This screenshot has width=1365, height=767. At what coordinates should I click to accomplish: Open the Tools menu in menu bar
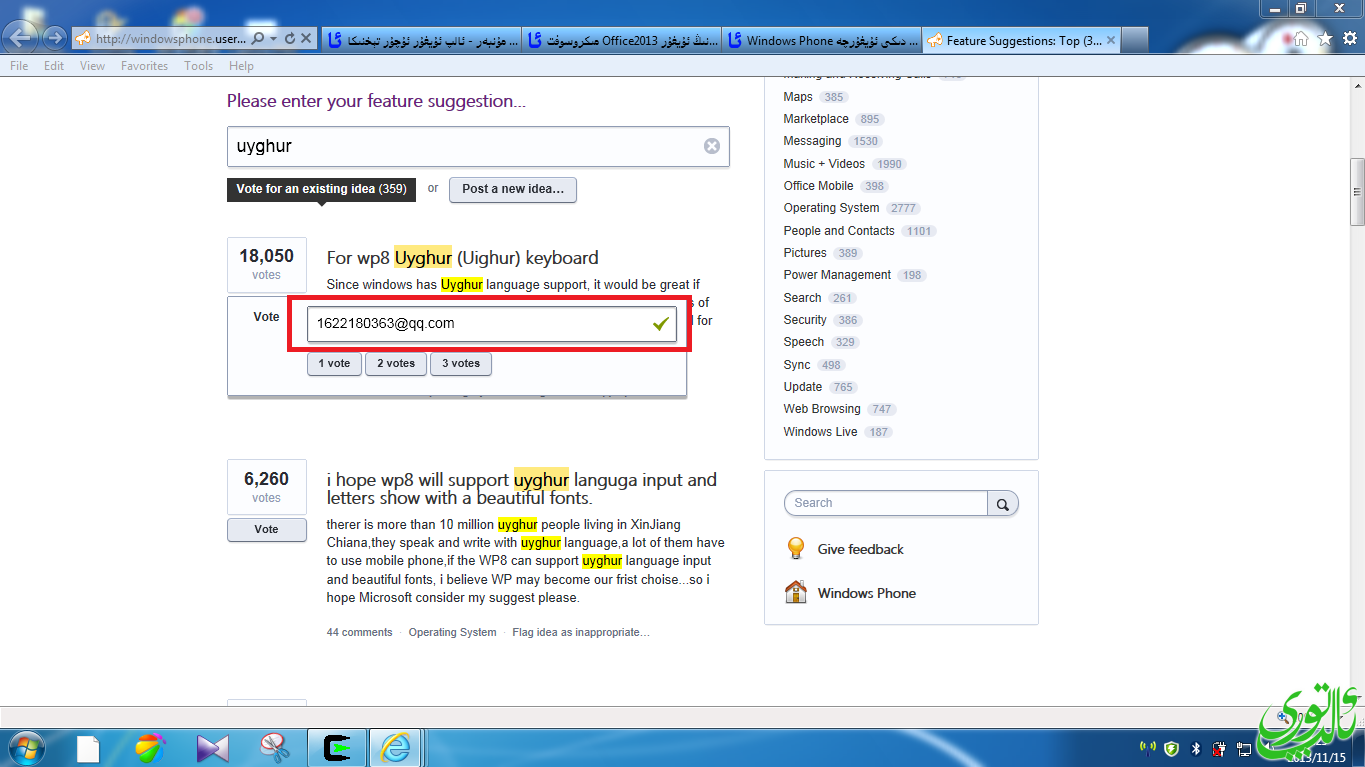pyautogui.click(x=198, y=66)
